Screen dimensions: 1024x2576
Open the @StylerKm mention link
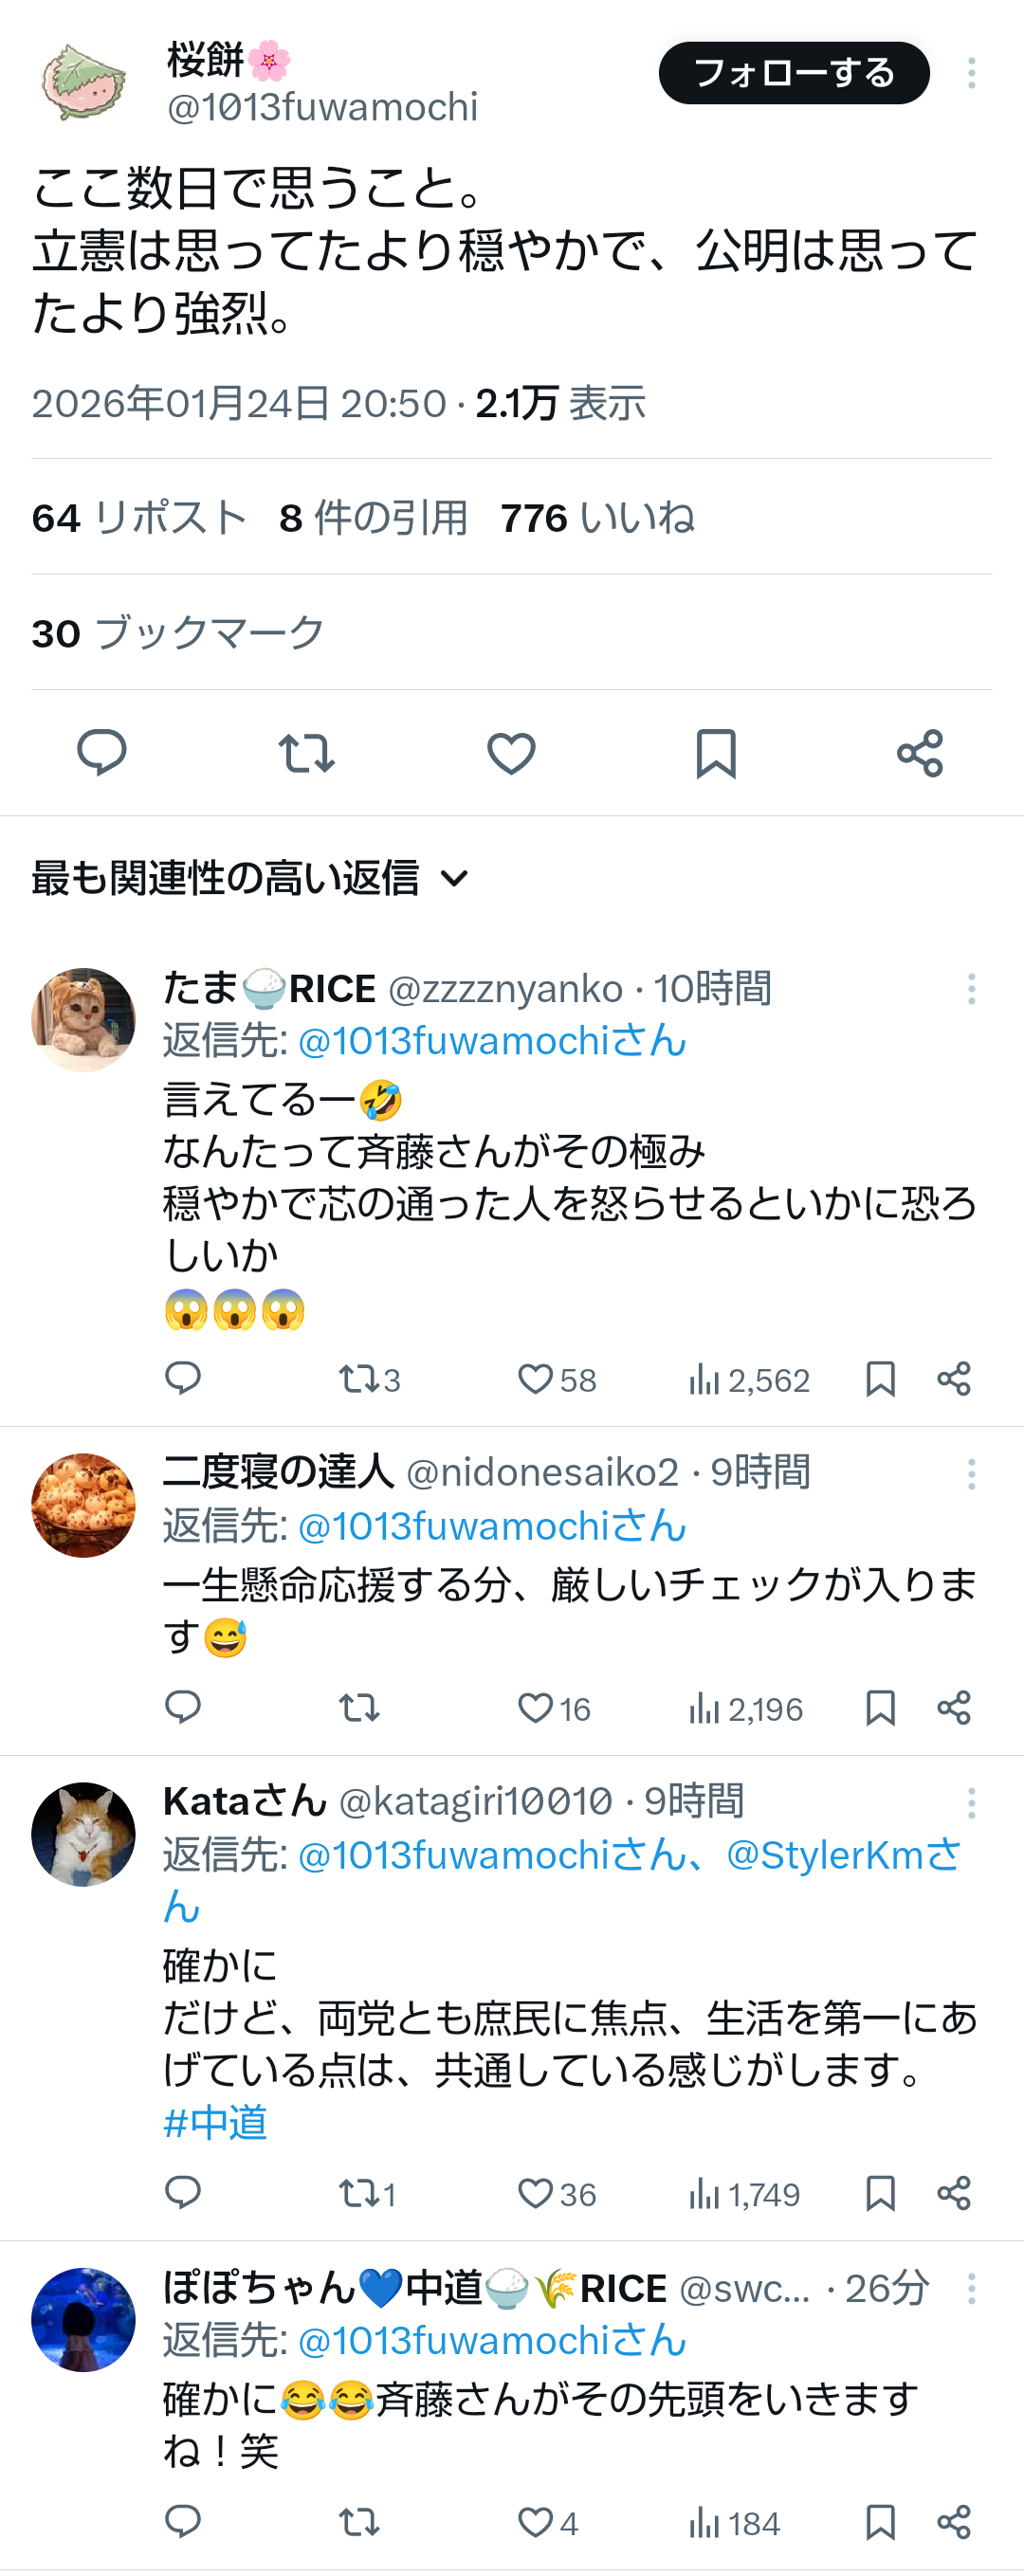(842, 1855)
